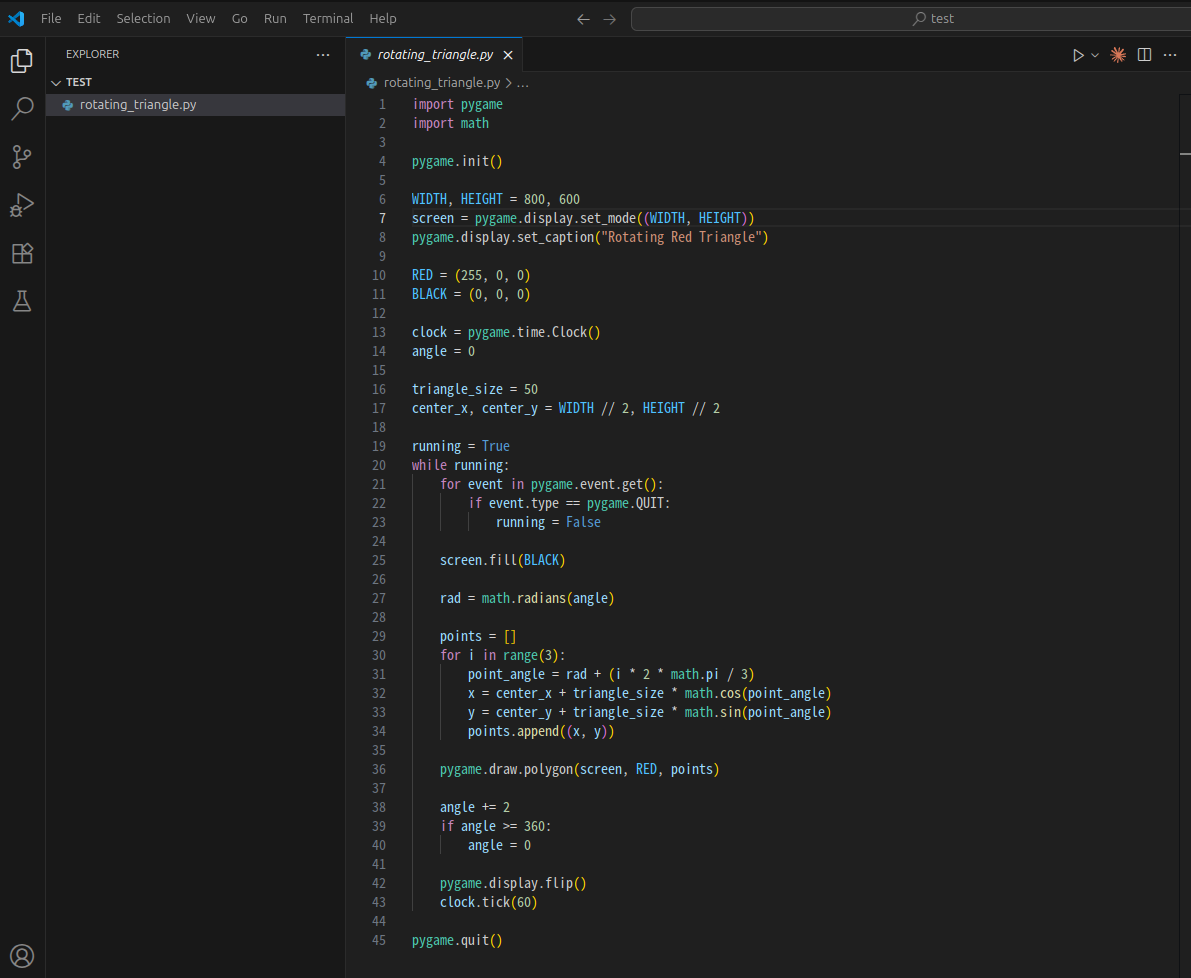1191x978 pixels.
Task: Open editor More Actions ellipsis
Action: click(x=1170, y=55)
